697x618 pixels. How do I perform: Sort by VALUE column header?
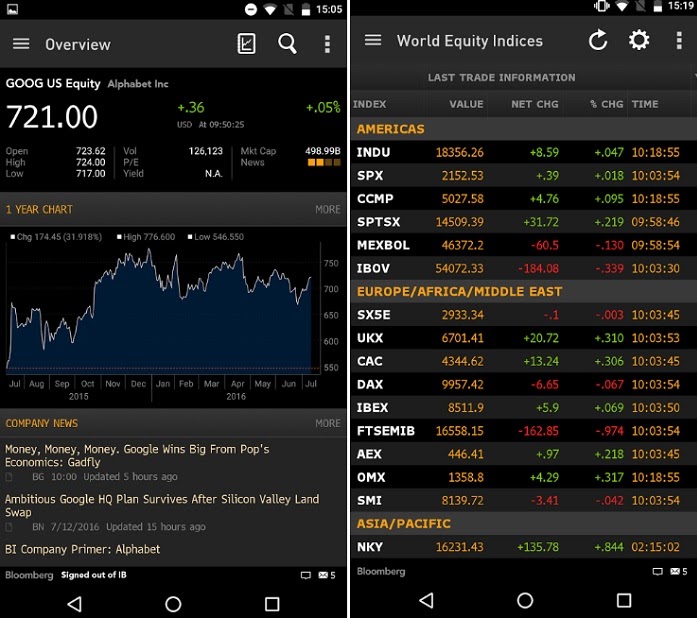tap(466, 104)
